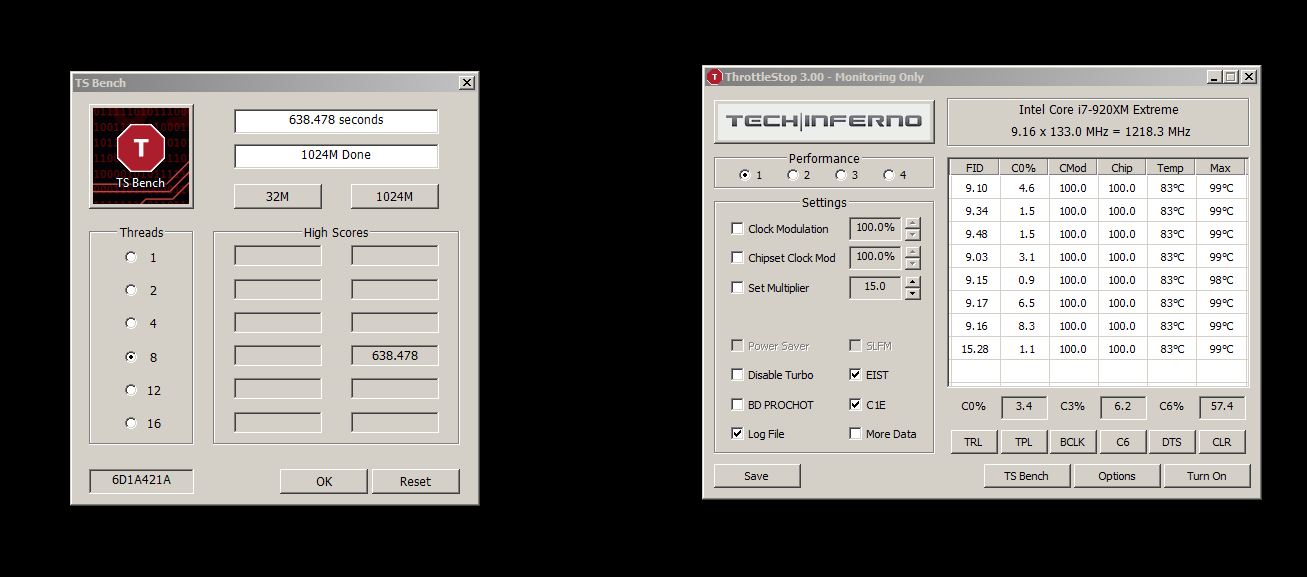Enable the Clock Modulation checkbox
Viewport: 1307px width, 577px height.
pyautogui.click(x=738, y=229)
